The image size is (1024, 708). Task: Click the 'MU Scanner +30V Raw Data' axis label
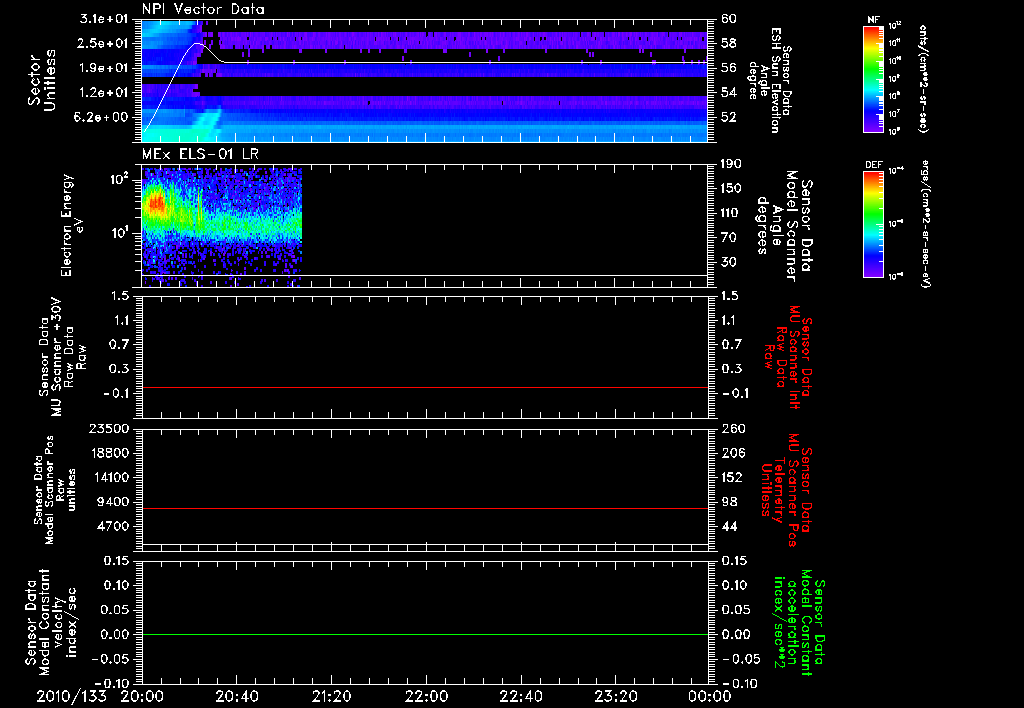[x=61, y=357]
